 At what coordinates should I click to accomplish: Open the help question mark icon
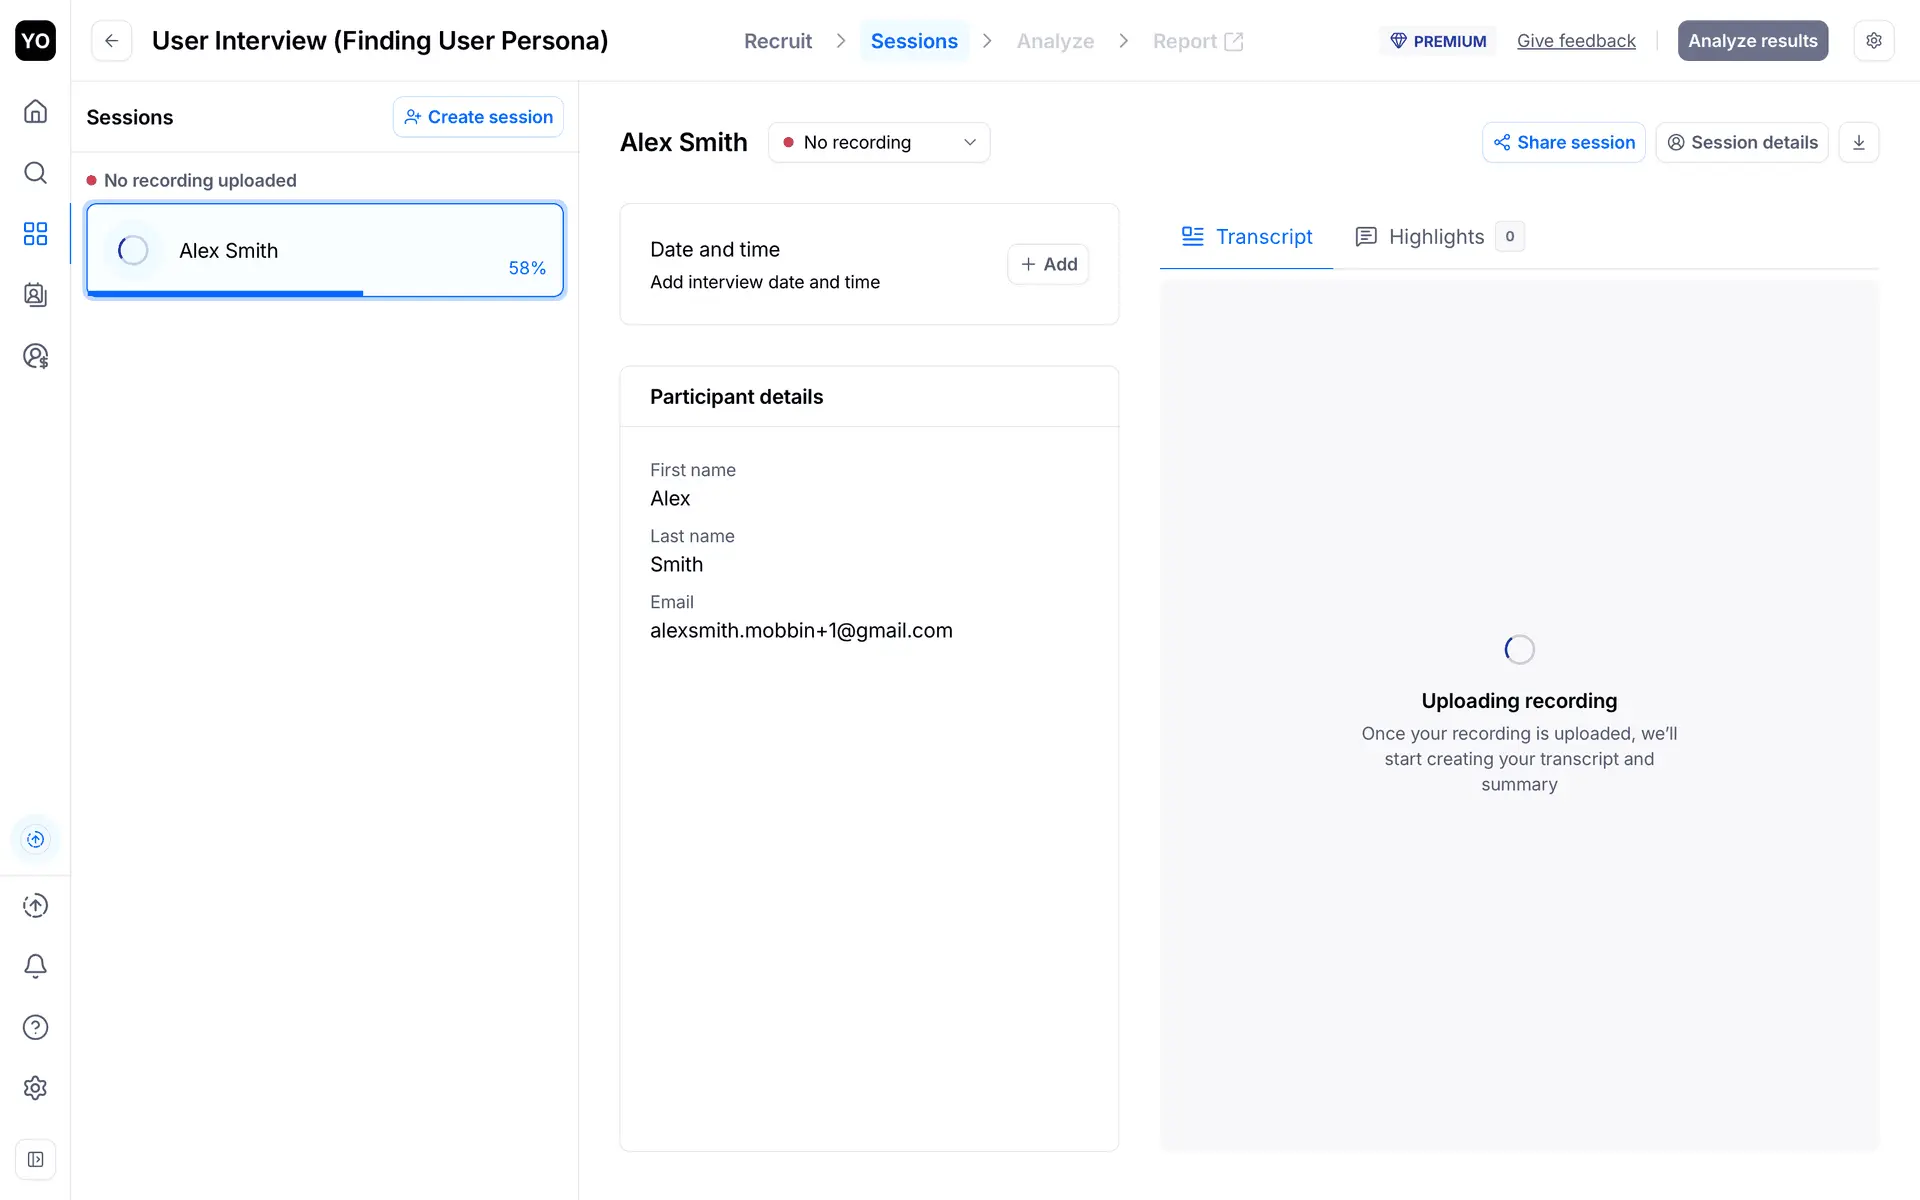(x=35, y=1027)
